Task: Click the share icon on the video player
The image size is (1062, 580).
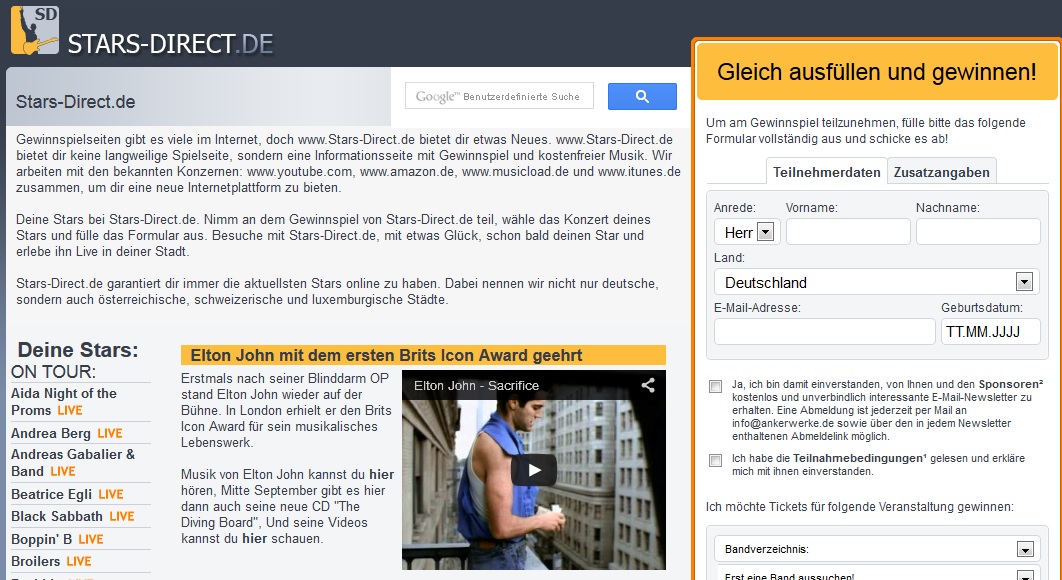Action: 648,386
